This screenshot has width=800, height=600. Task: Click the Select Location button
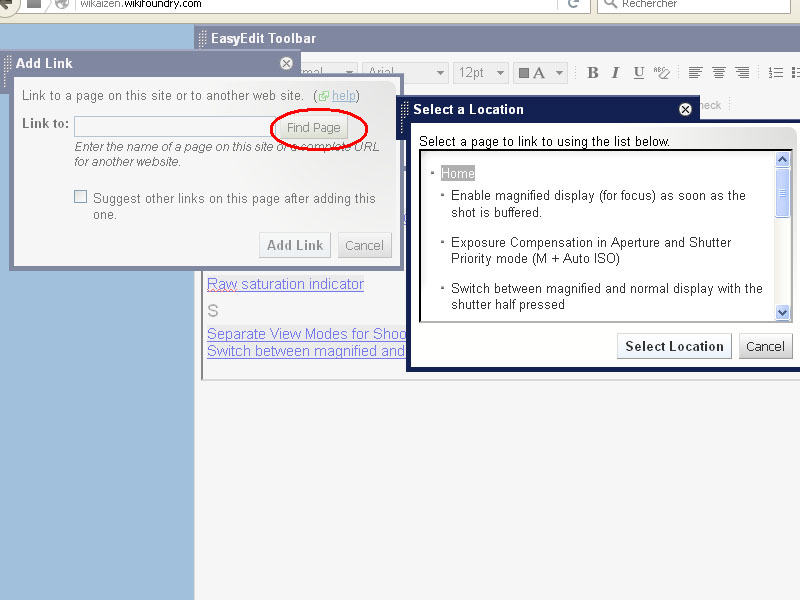click(x=674, y=346)
